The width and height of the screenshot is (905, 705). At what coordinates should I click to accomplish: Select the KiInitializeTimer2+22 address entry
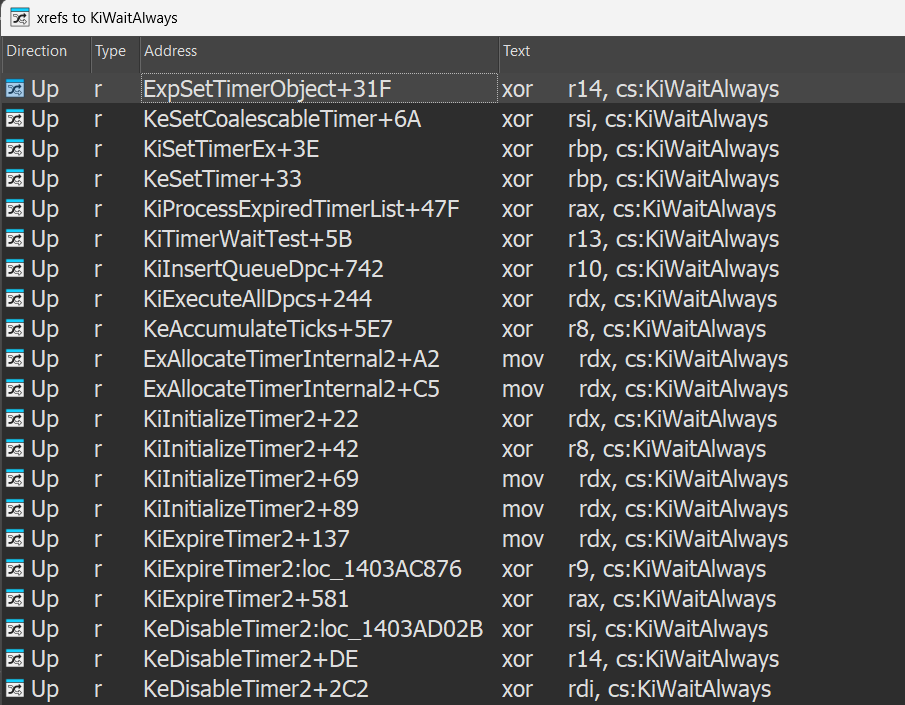(x=250, y=419)
